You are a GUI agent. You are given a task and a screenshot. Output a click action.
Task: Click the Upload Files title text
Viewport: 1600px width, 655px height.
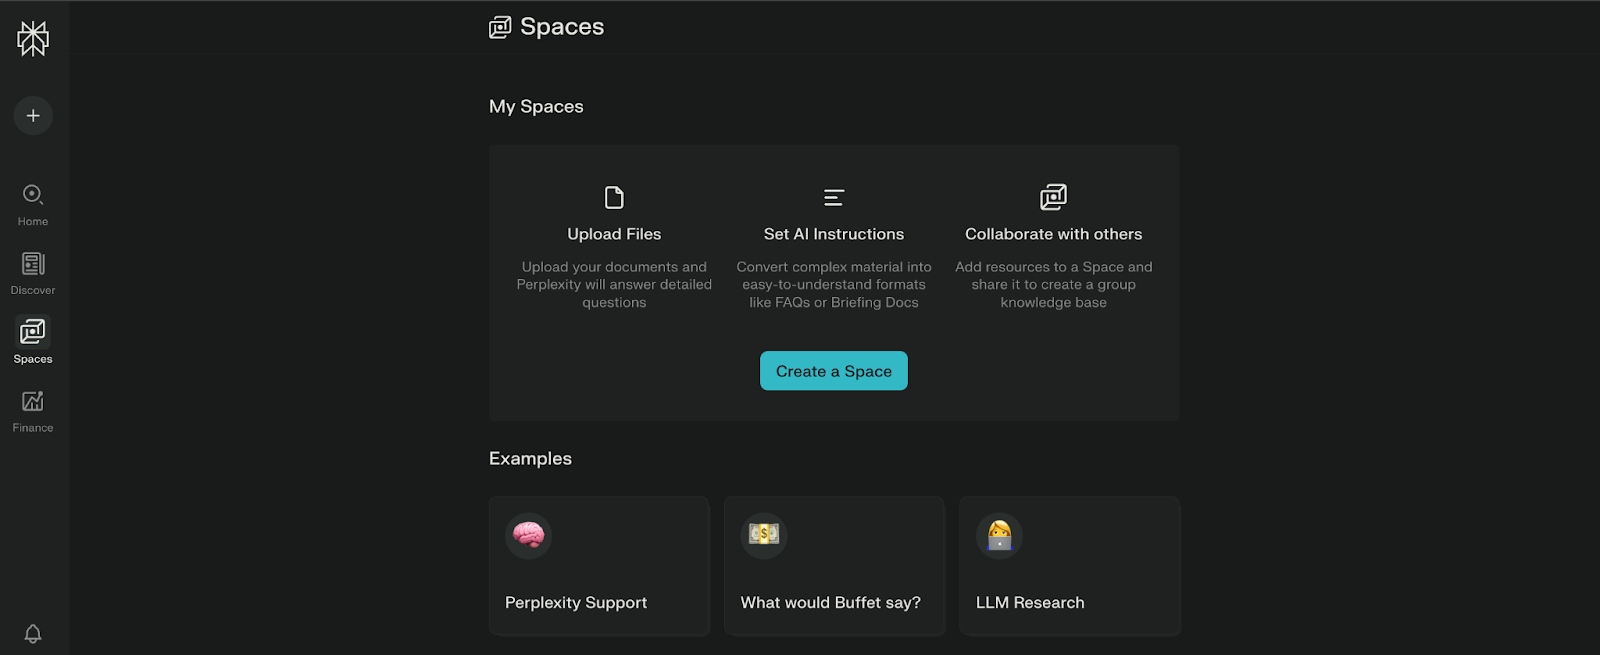pos(614,234)
